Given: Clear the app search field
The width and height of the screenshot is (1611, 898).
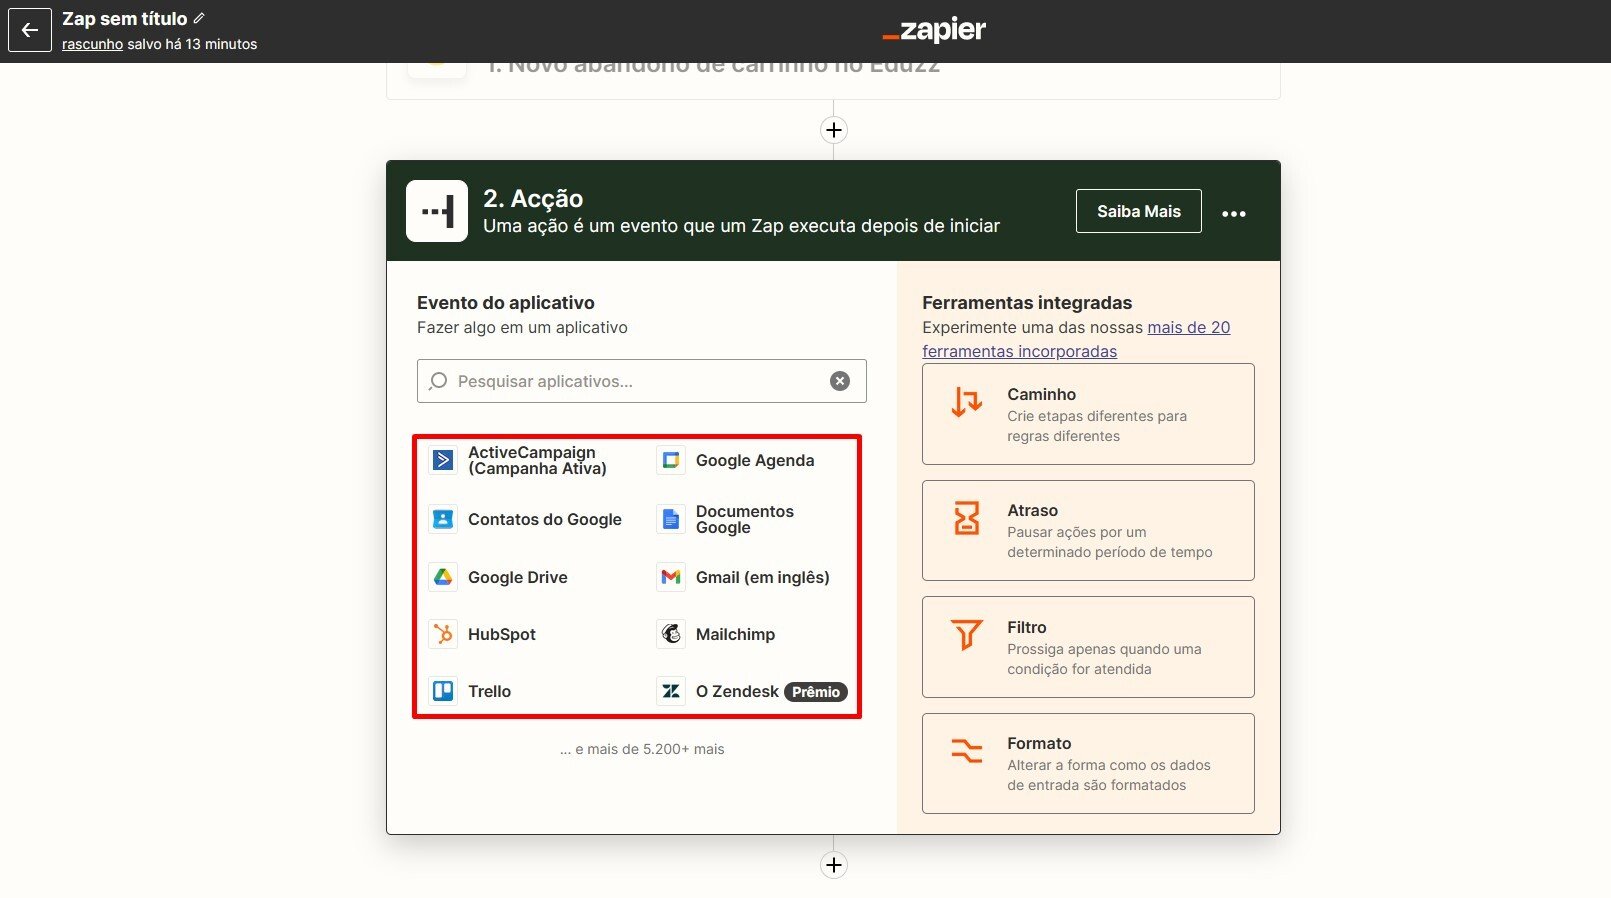Looking at the screenshot, I should point(840,381).
